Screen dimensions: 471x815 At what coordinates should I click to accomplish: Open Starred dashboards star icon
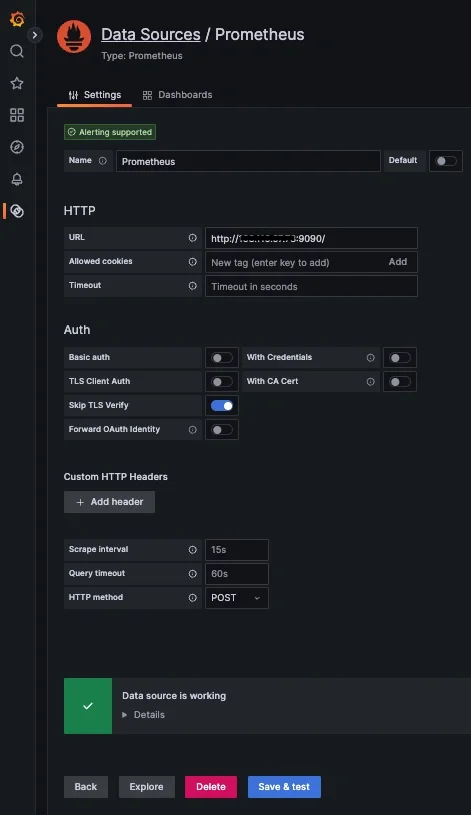coord(17,83)
